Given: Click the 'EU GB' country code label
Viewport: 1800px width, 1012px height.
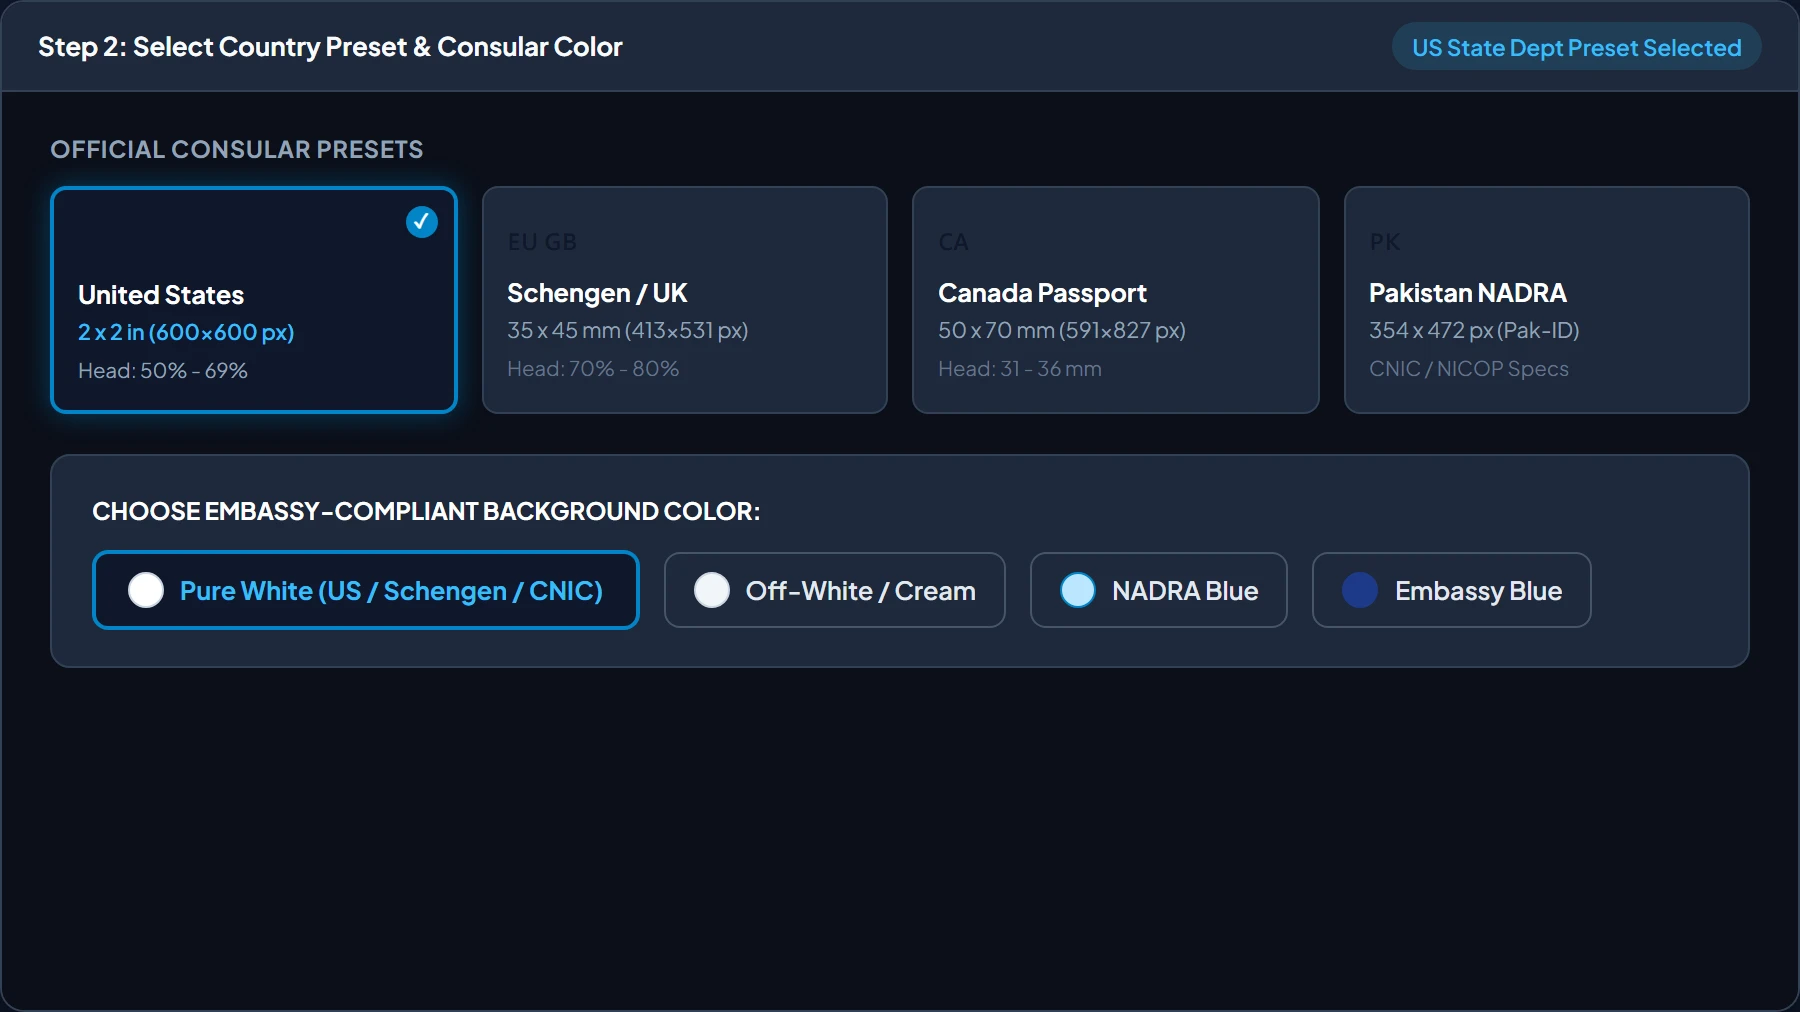Looking at the screenshot, I should tap(542, 242).
